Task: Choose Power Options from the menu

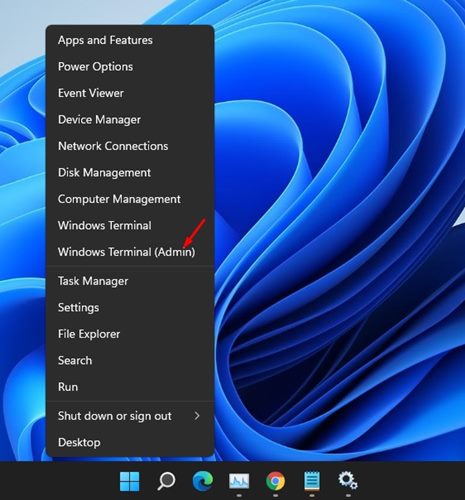Action: pos(130,66)
